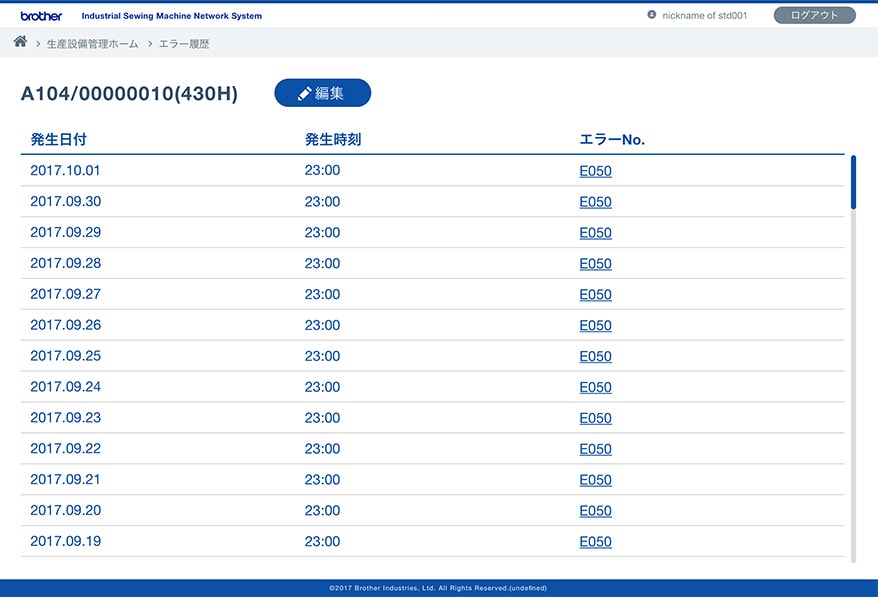Open E050 error for 2017.09.22
The width and height of the screenshot is (878, 600).
click(x=595, y=449)
